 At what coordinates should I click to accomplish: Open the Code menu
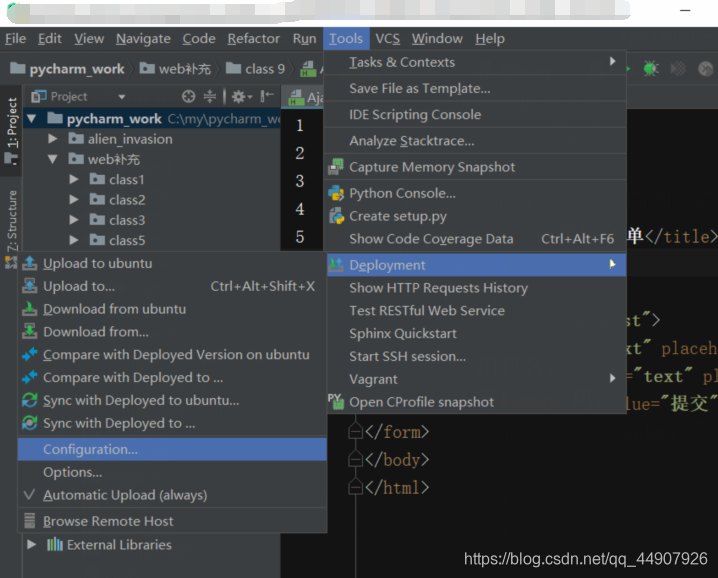(x=199, y=38)
